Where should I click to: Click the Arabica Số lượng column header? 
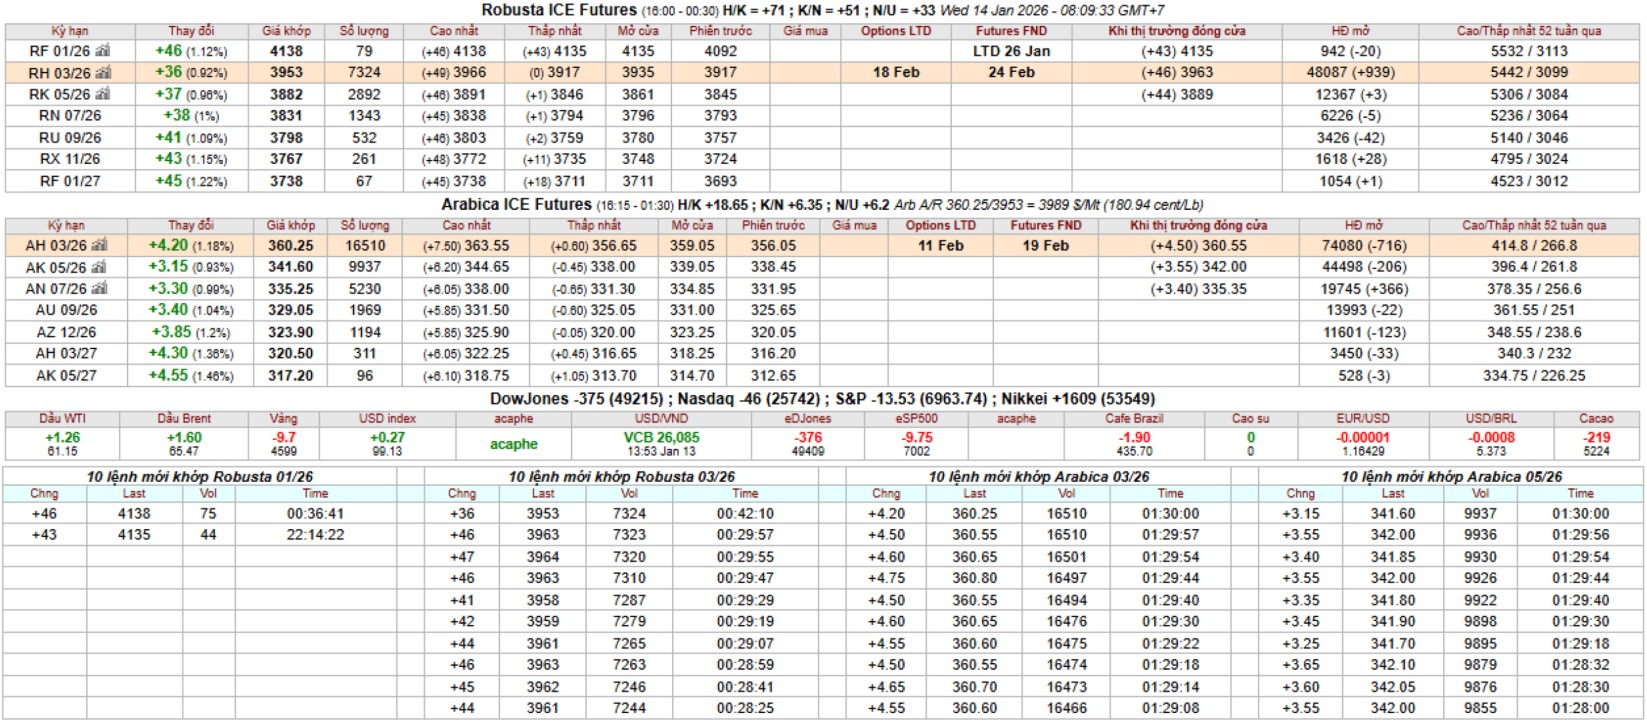click(x=365, y=226)
